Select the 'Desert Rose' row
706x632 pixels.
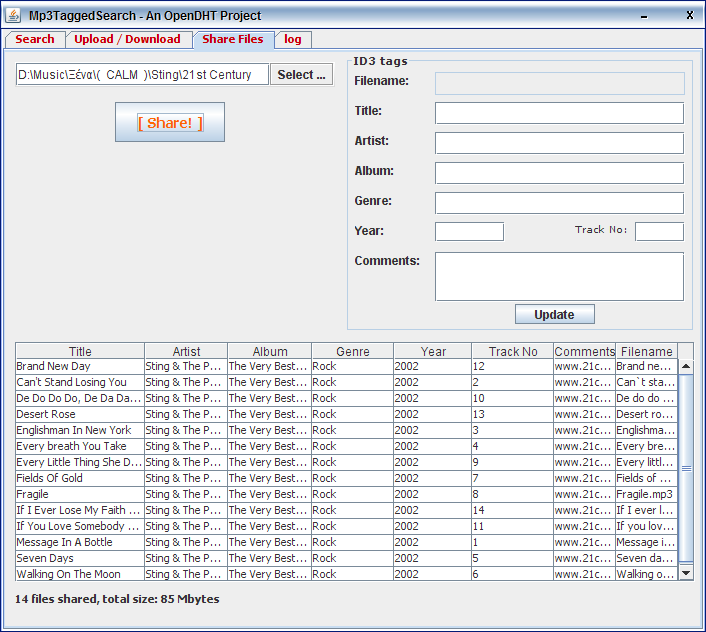(346, 414)
